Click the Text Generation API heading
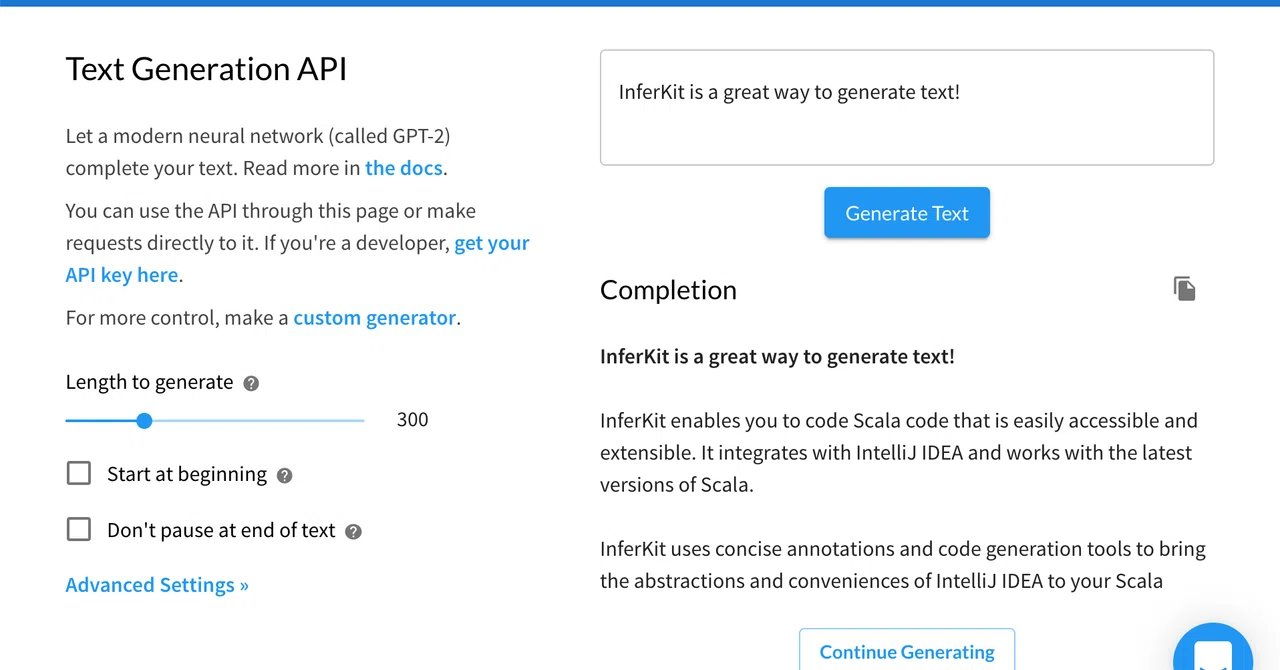Screen dimensions: 1280x670 pyautogui.click(x=206, y=69)
